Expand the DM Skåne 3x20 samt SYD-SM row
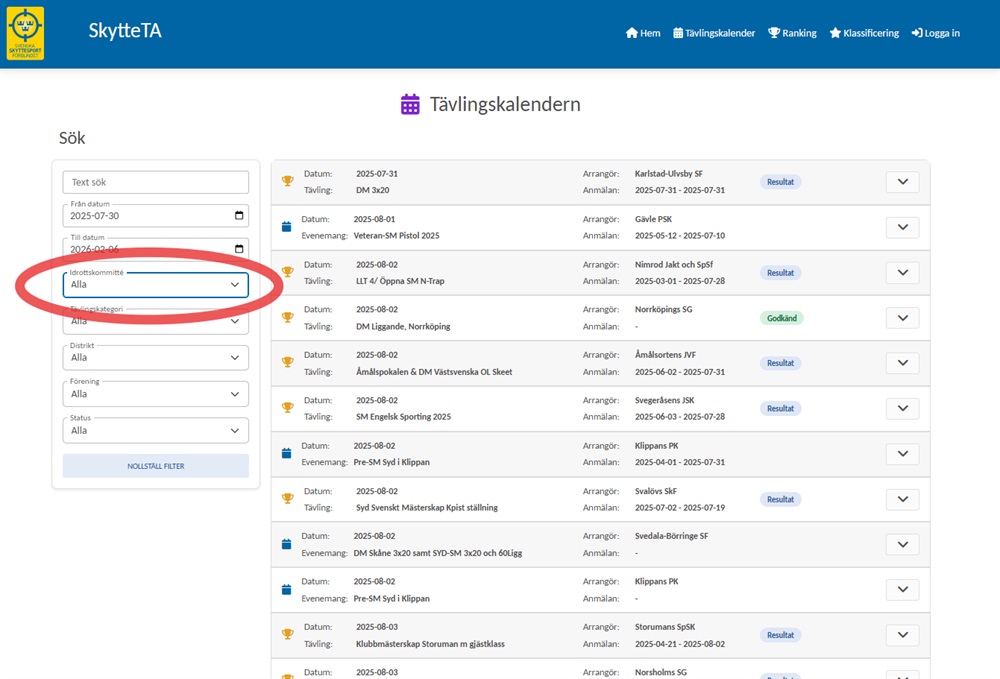This screenshot has height=679, width=1000. tap(902, 544)
